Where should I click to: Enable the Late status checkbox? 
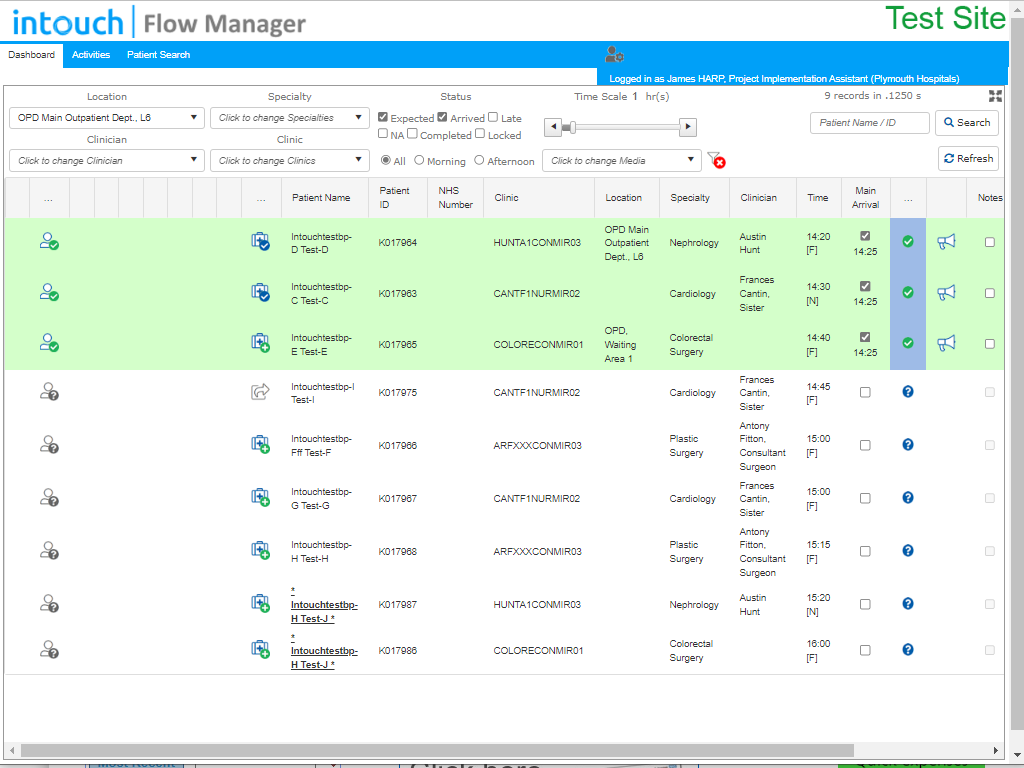tap(493, 117)
